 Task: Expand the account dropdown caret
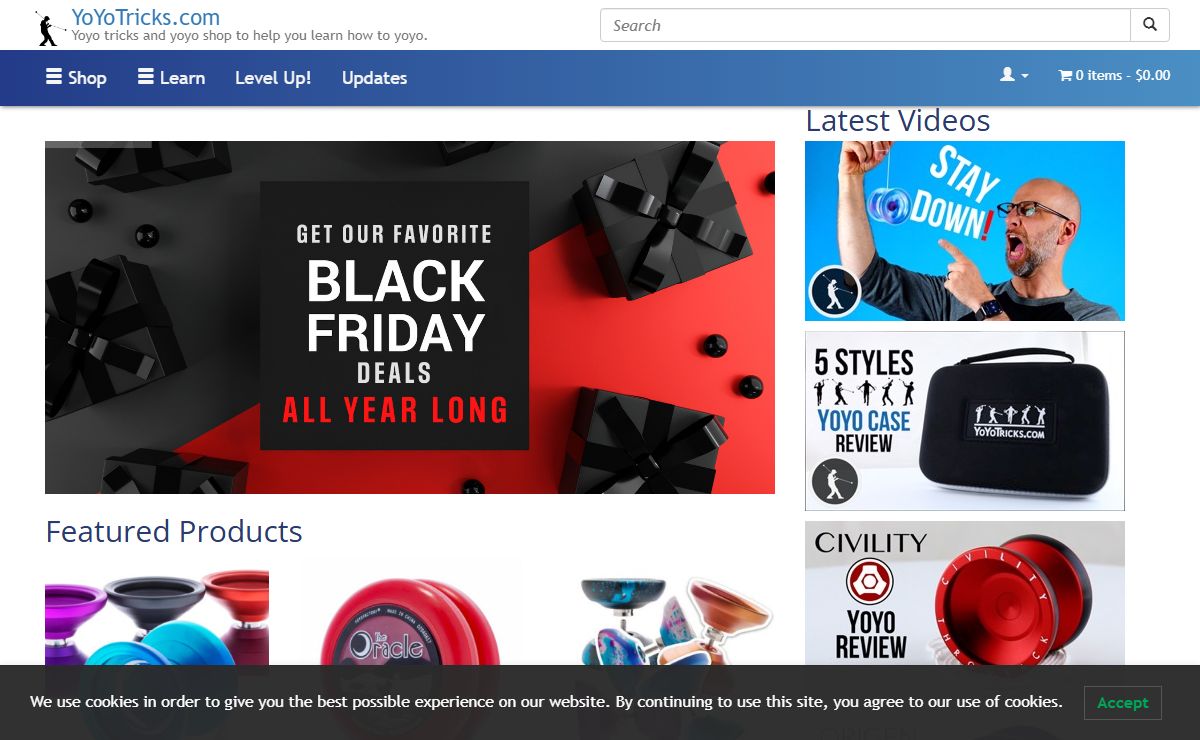click(x=1025, y=76)
